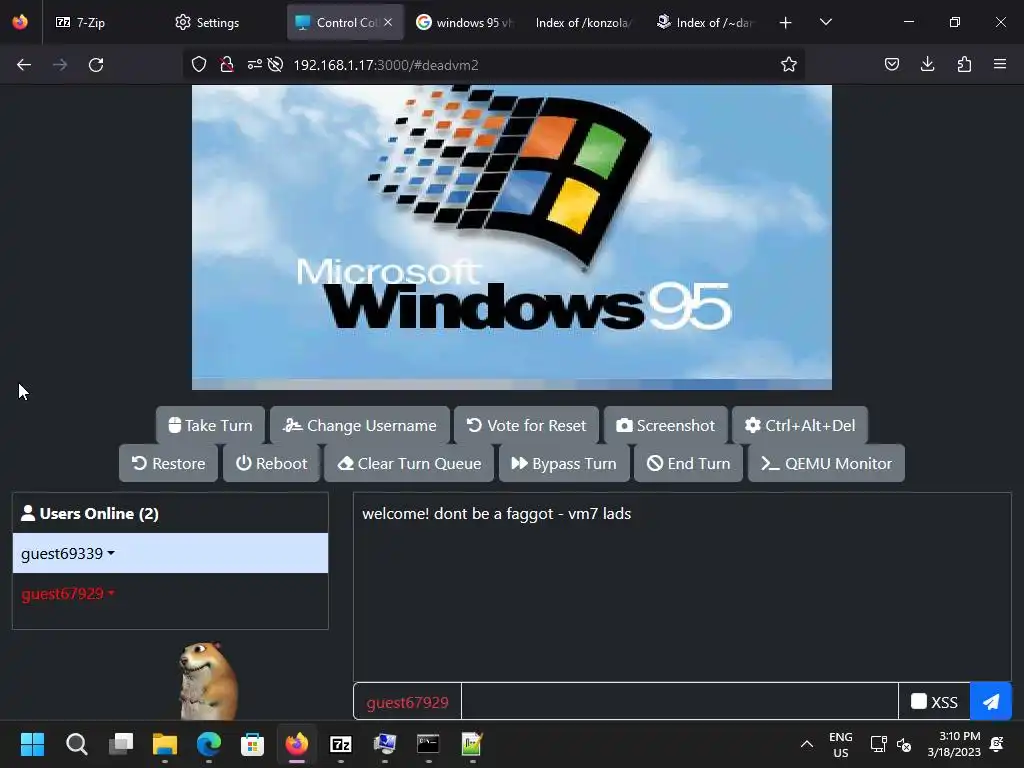Open the Downloads panel
This screenshot has height=768, width=1024.
(x=927, y=65)
